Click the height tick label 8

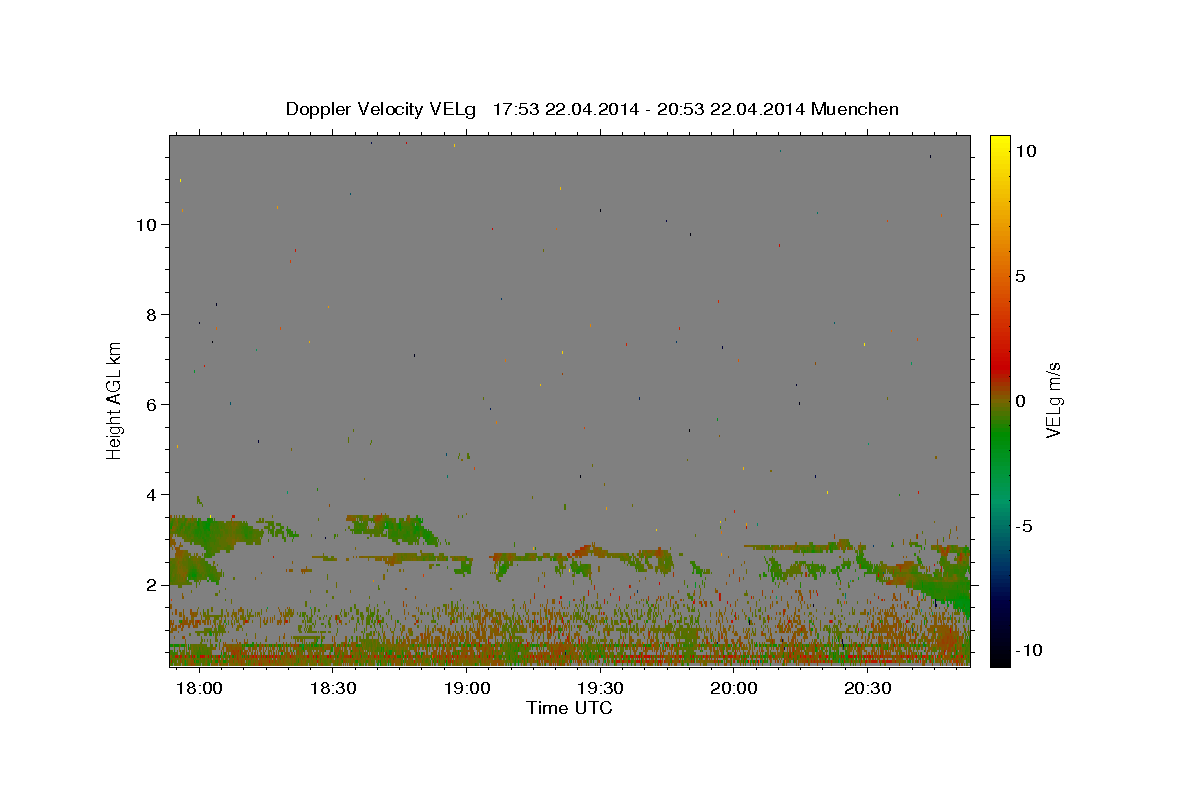pos(152,315)
